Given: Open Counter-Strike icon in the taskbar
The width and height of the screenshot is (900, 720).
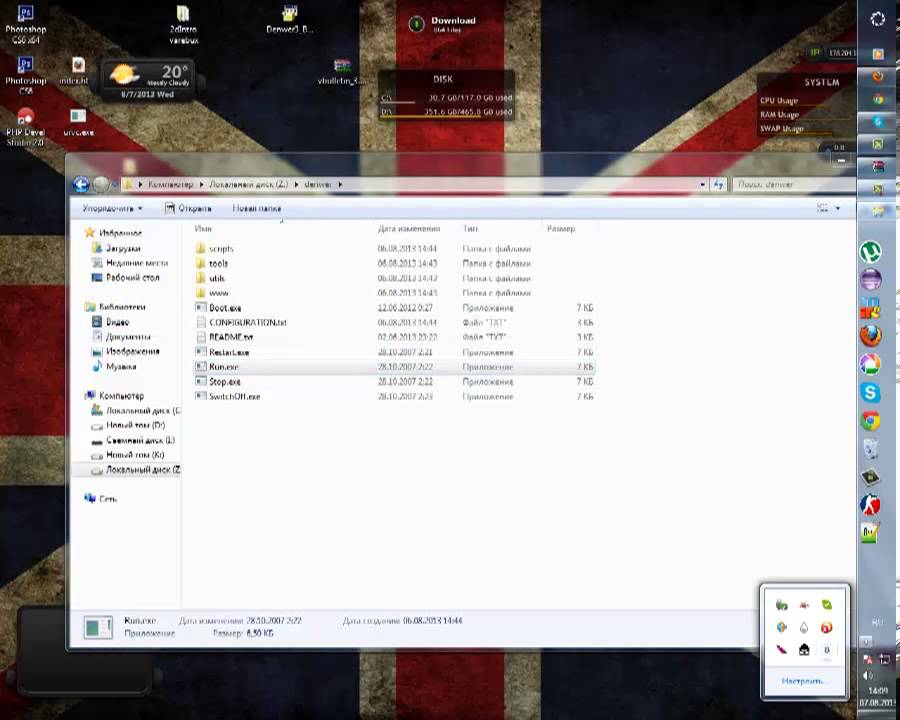Looking at the screenshot, I should click(x=870, y=505).
